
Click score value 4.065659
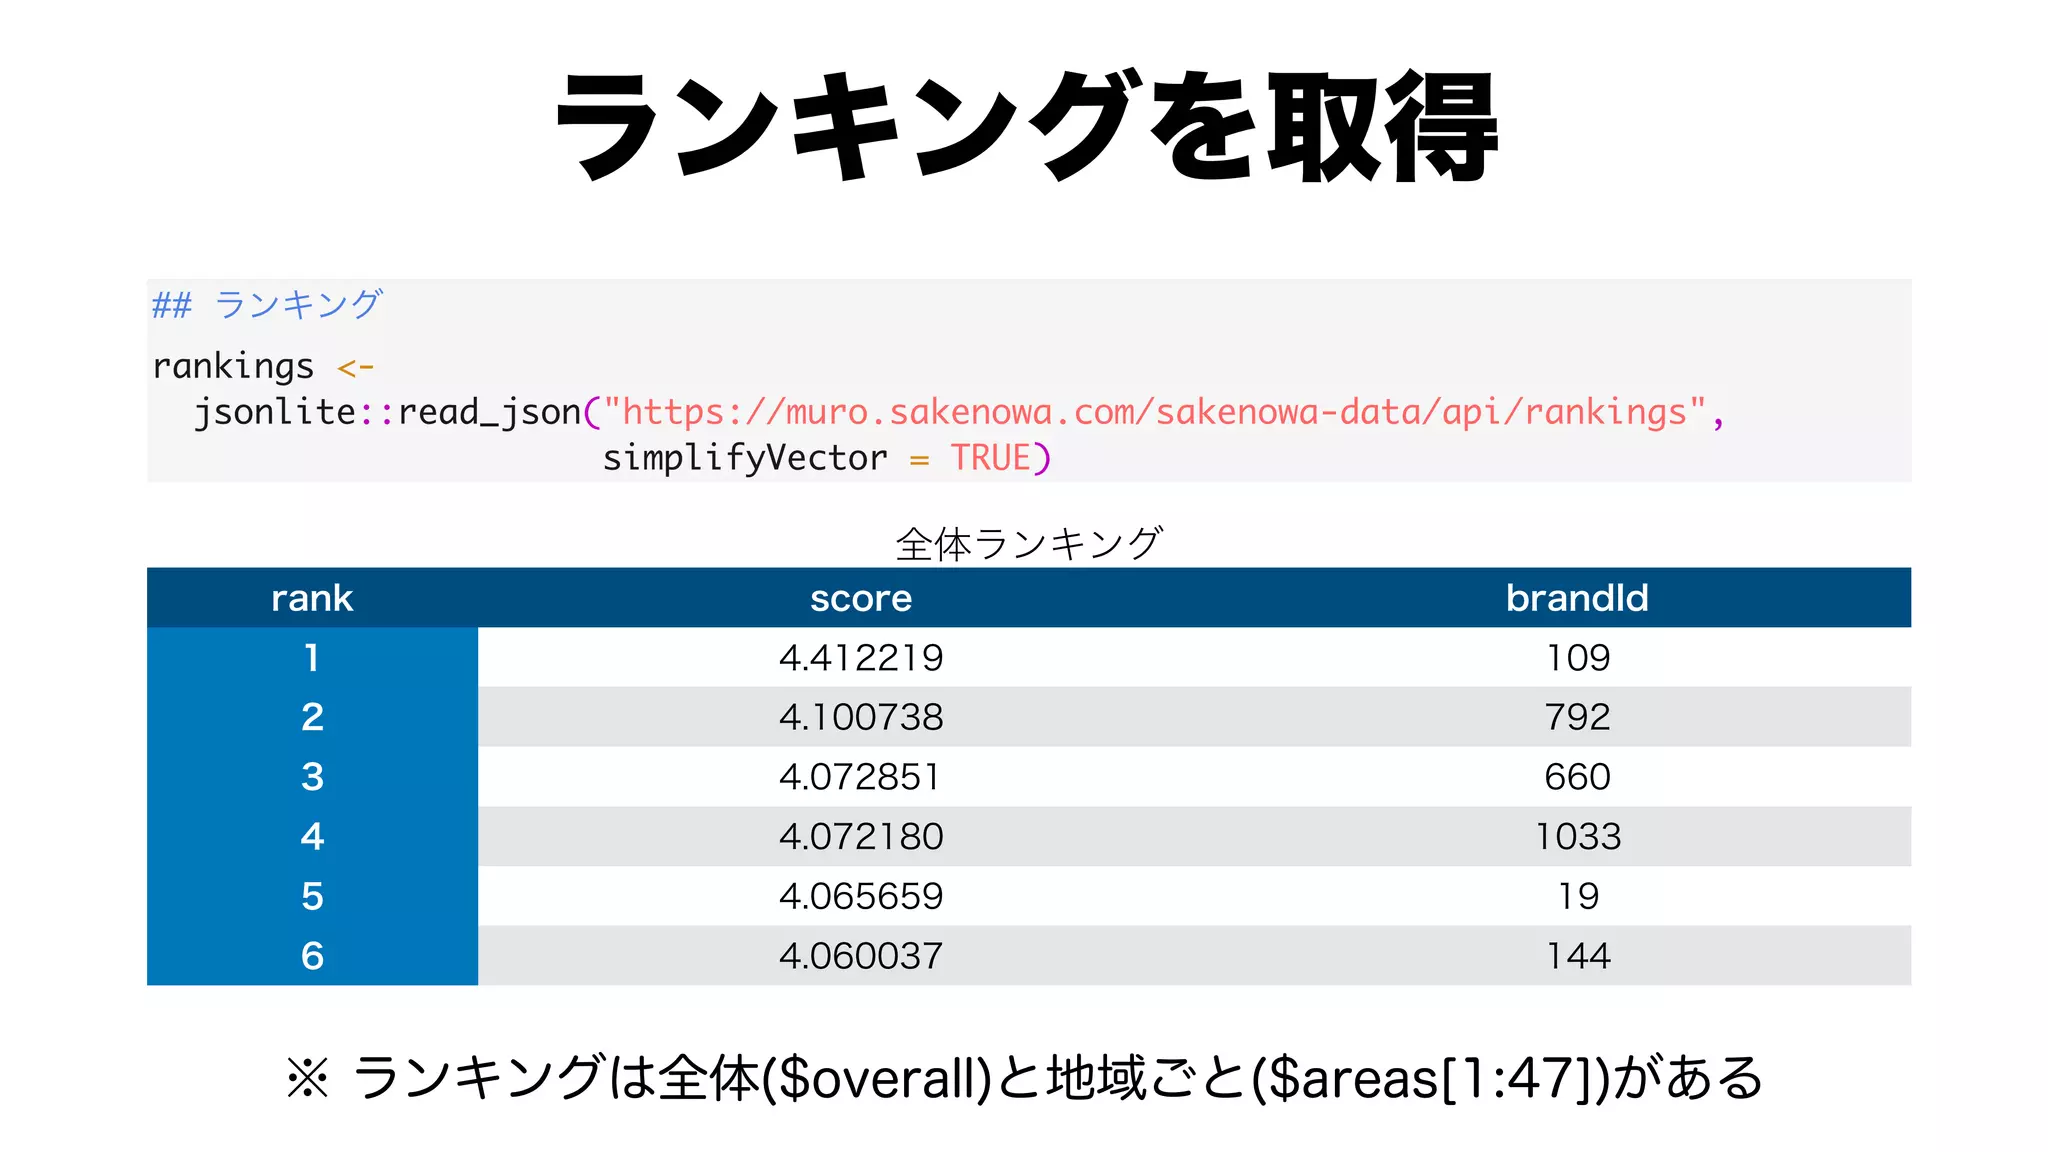click(861, 896)
